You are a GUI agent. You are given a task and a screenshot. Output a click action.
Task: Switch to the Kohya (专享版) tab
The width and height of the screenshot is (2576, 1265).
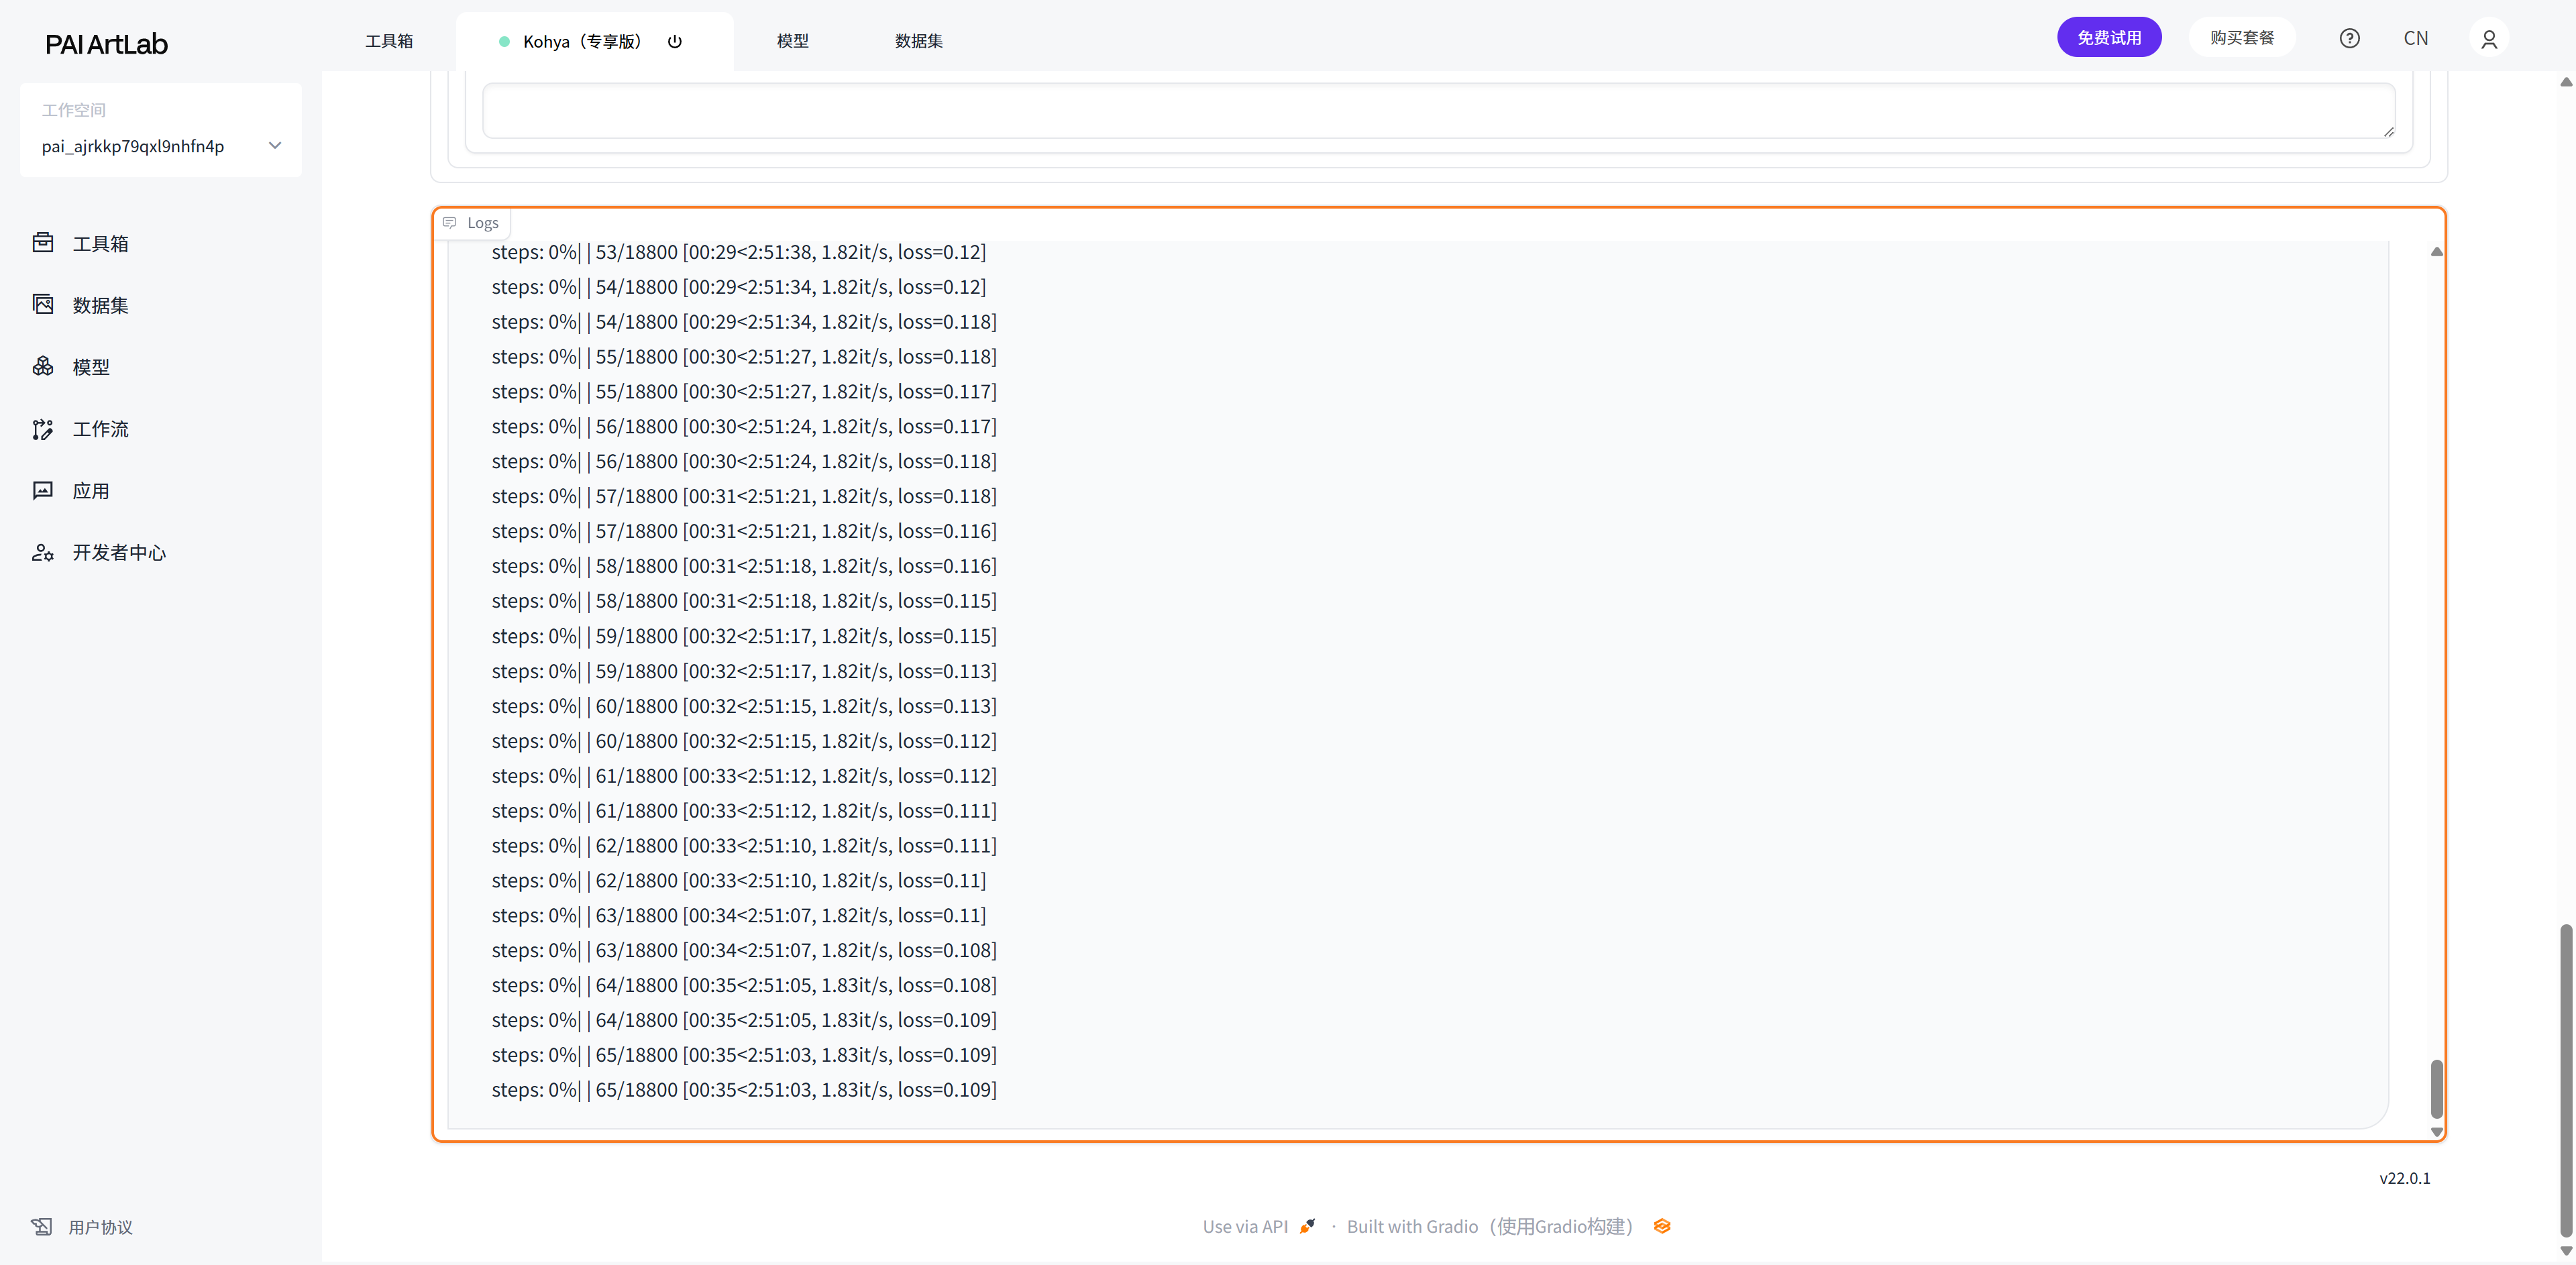click(582, 42)
